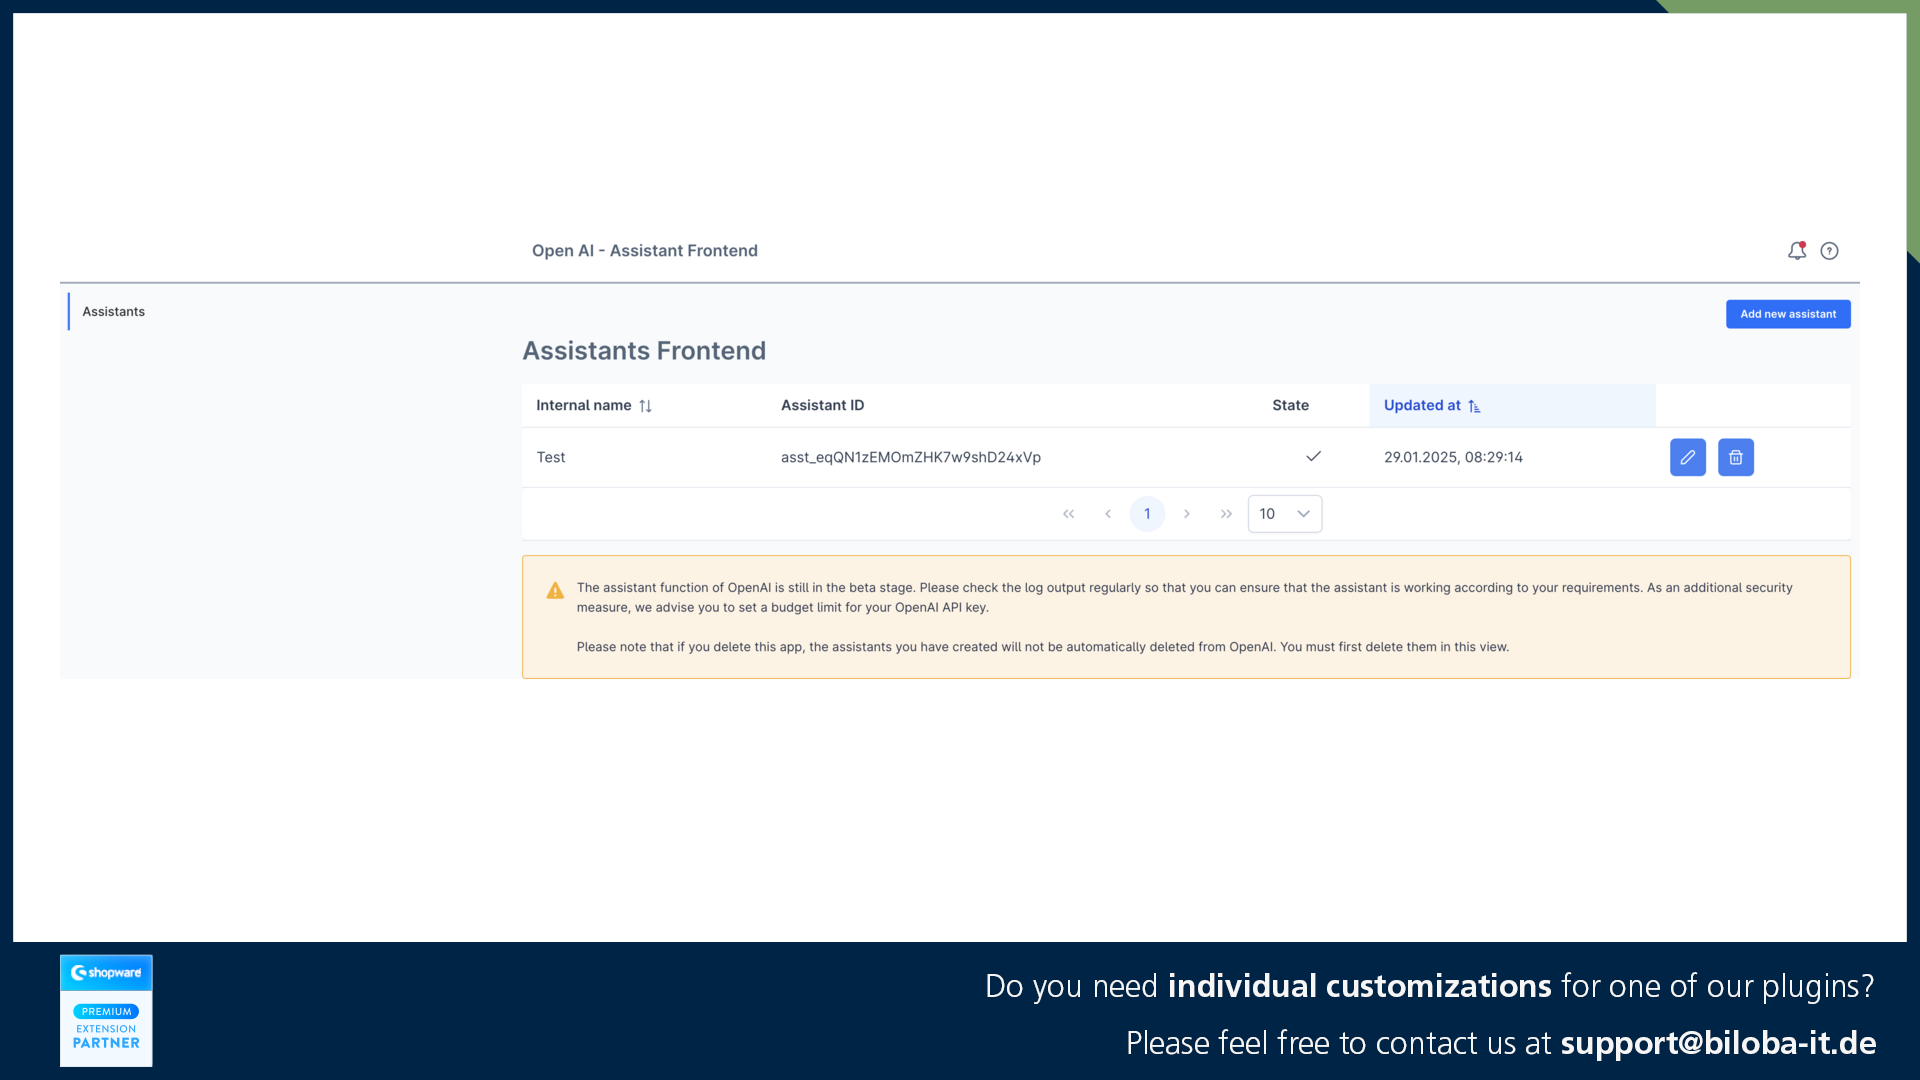Click the State column header

[1313, 405]
